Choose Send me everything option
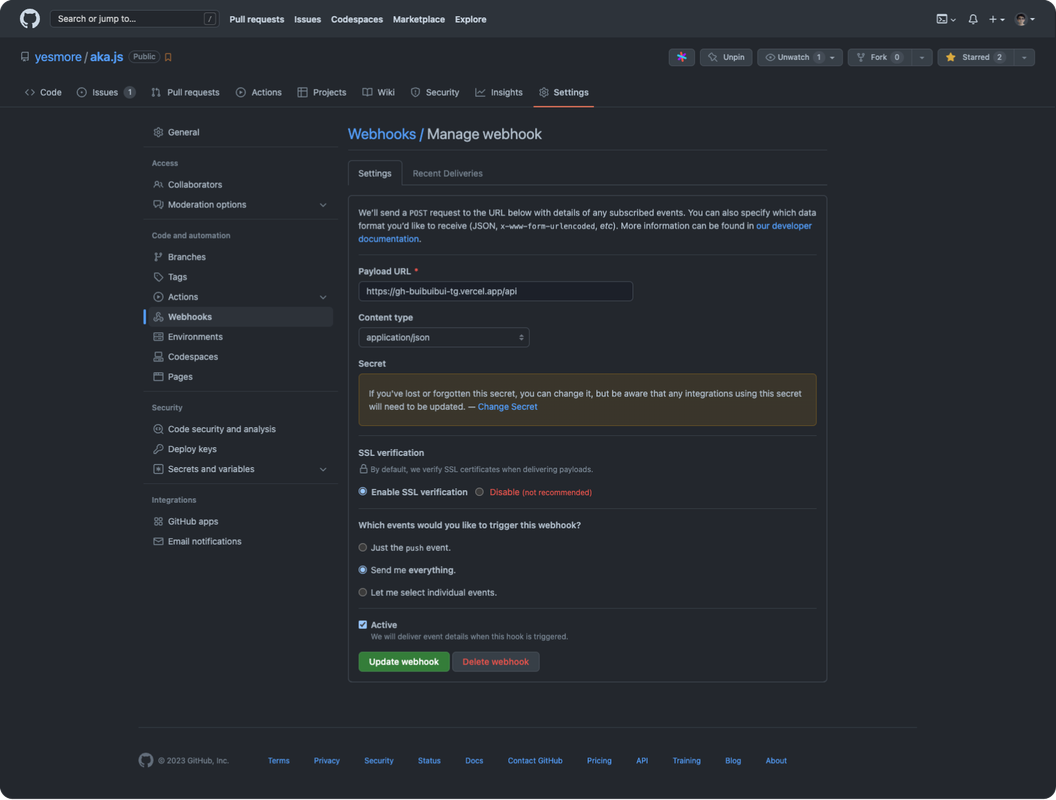1056x800 pixels. tap(363, 570)
